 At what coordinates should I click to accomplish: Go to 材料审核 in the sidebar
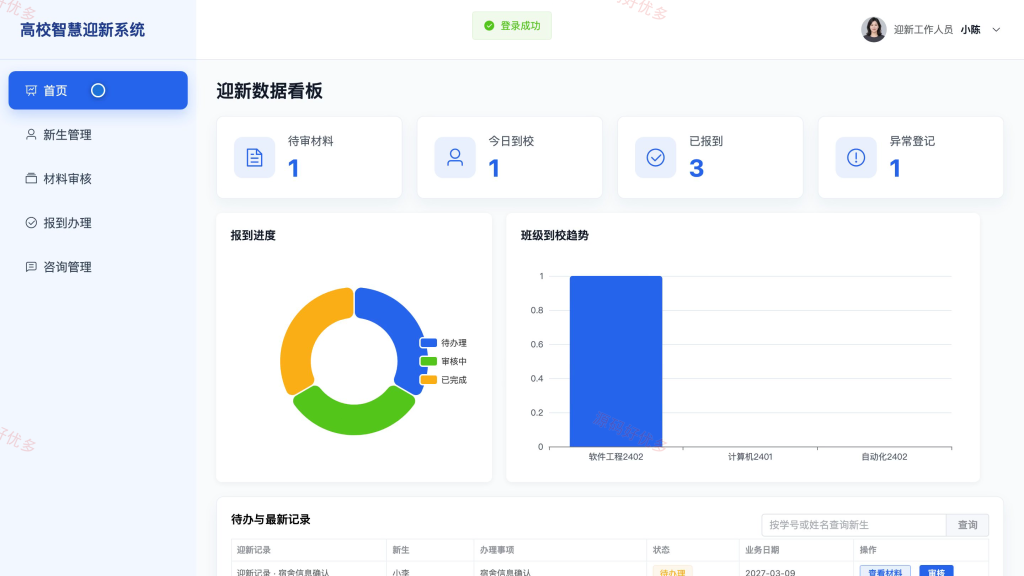pyautogui.click(x=98, y=178)
